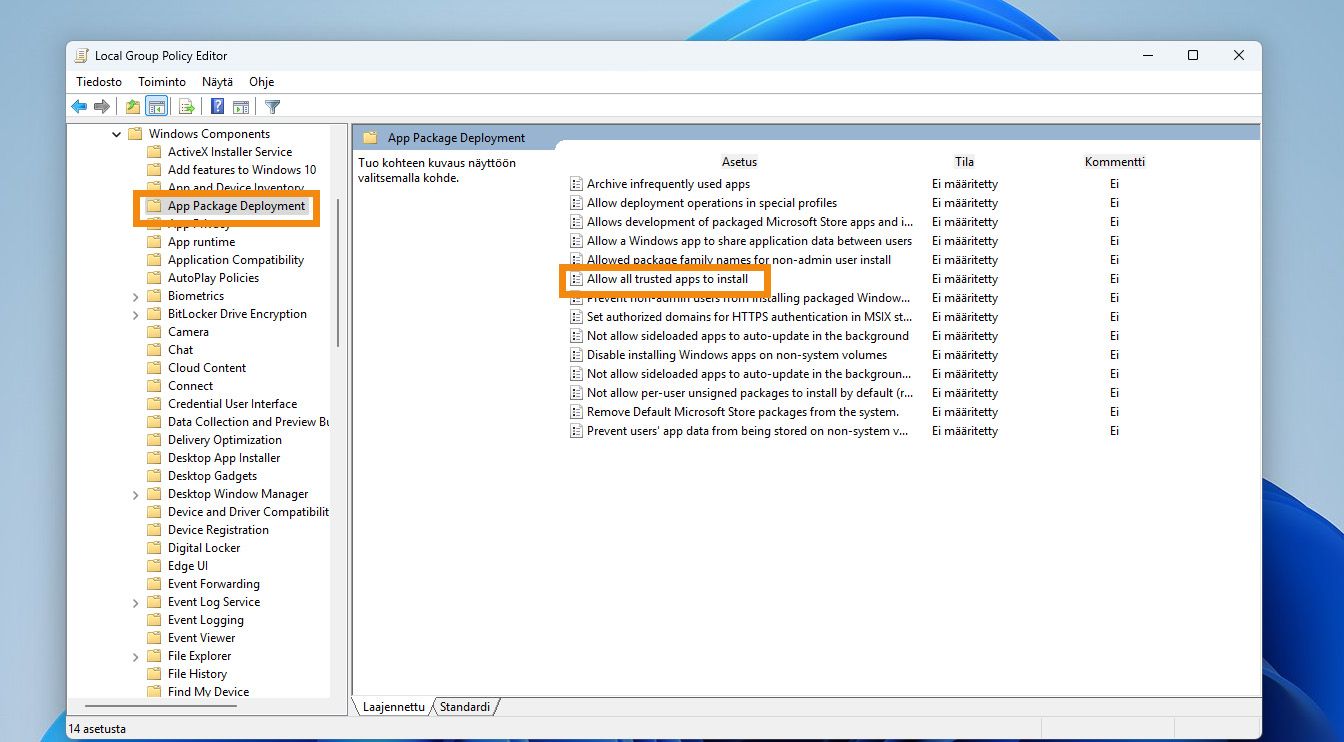Image resolution: width=1344 pixels, height=742 pixels.
Task: Select Desktop App Installer in the tree
Action: coord(224,458)
